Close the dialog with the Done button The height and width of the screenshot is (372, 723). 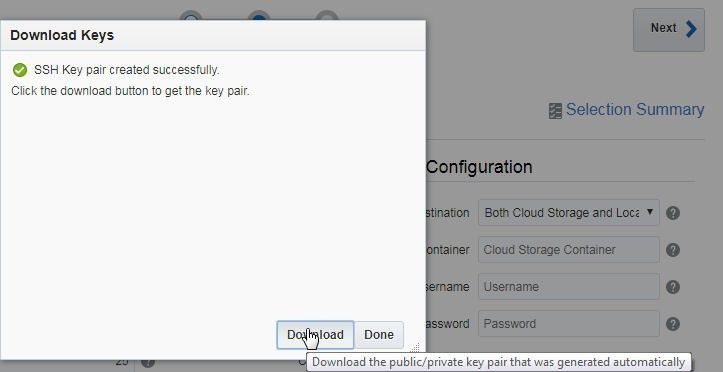(379, 335)
